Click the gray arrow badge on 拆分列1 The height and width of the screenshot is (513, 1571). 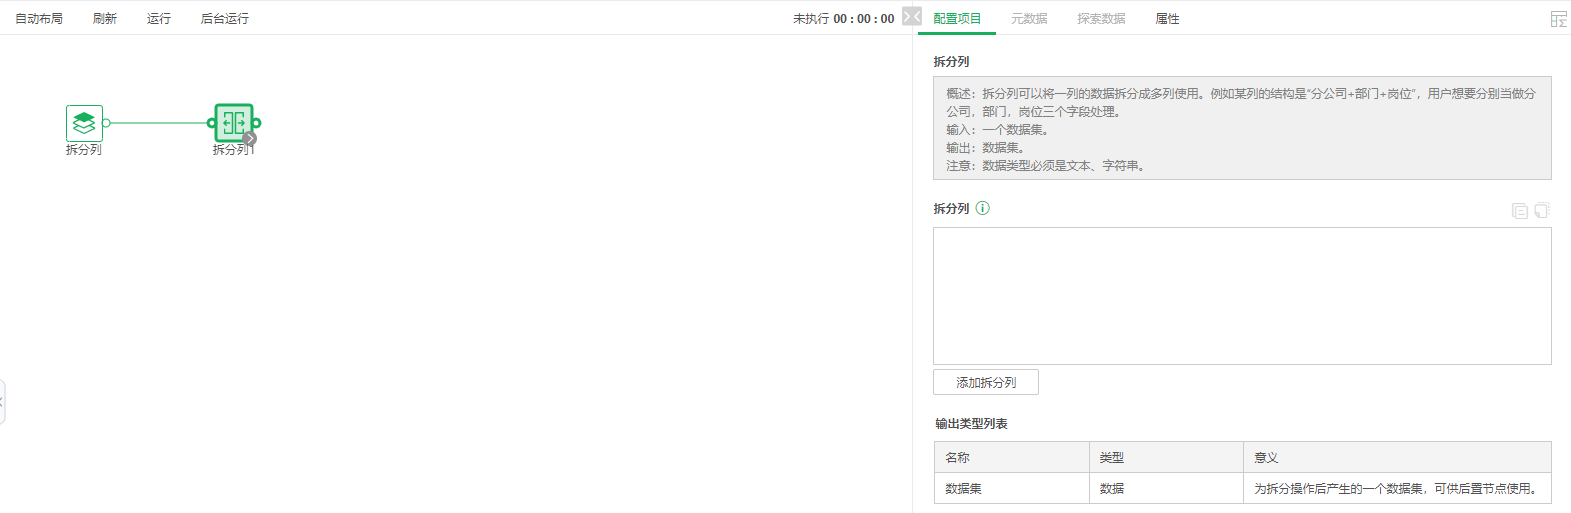tap(250, 138)
